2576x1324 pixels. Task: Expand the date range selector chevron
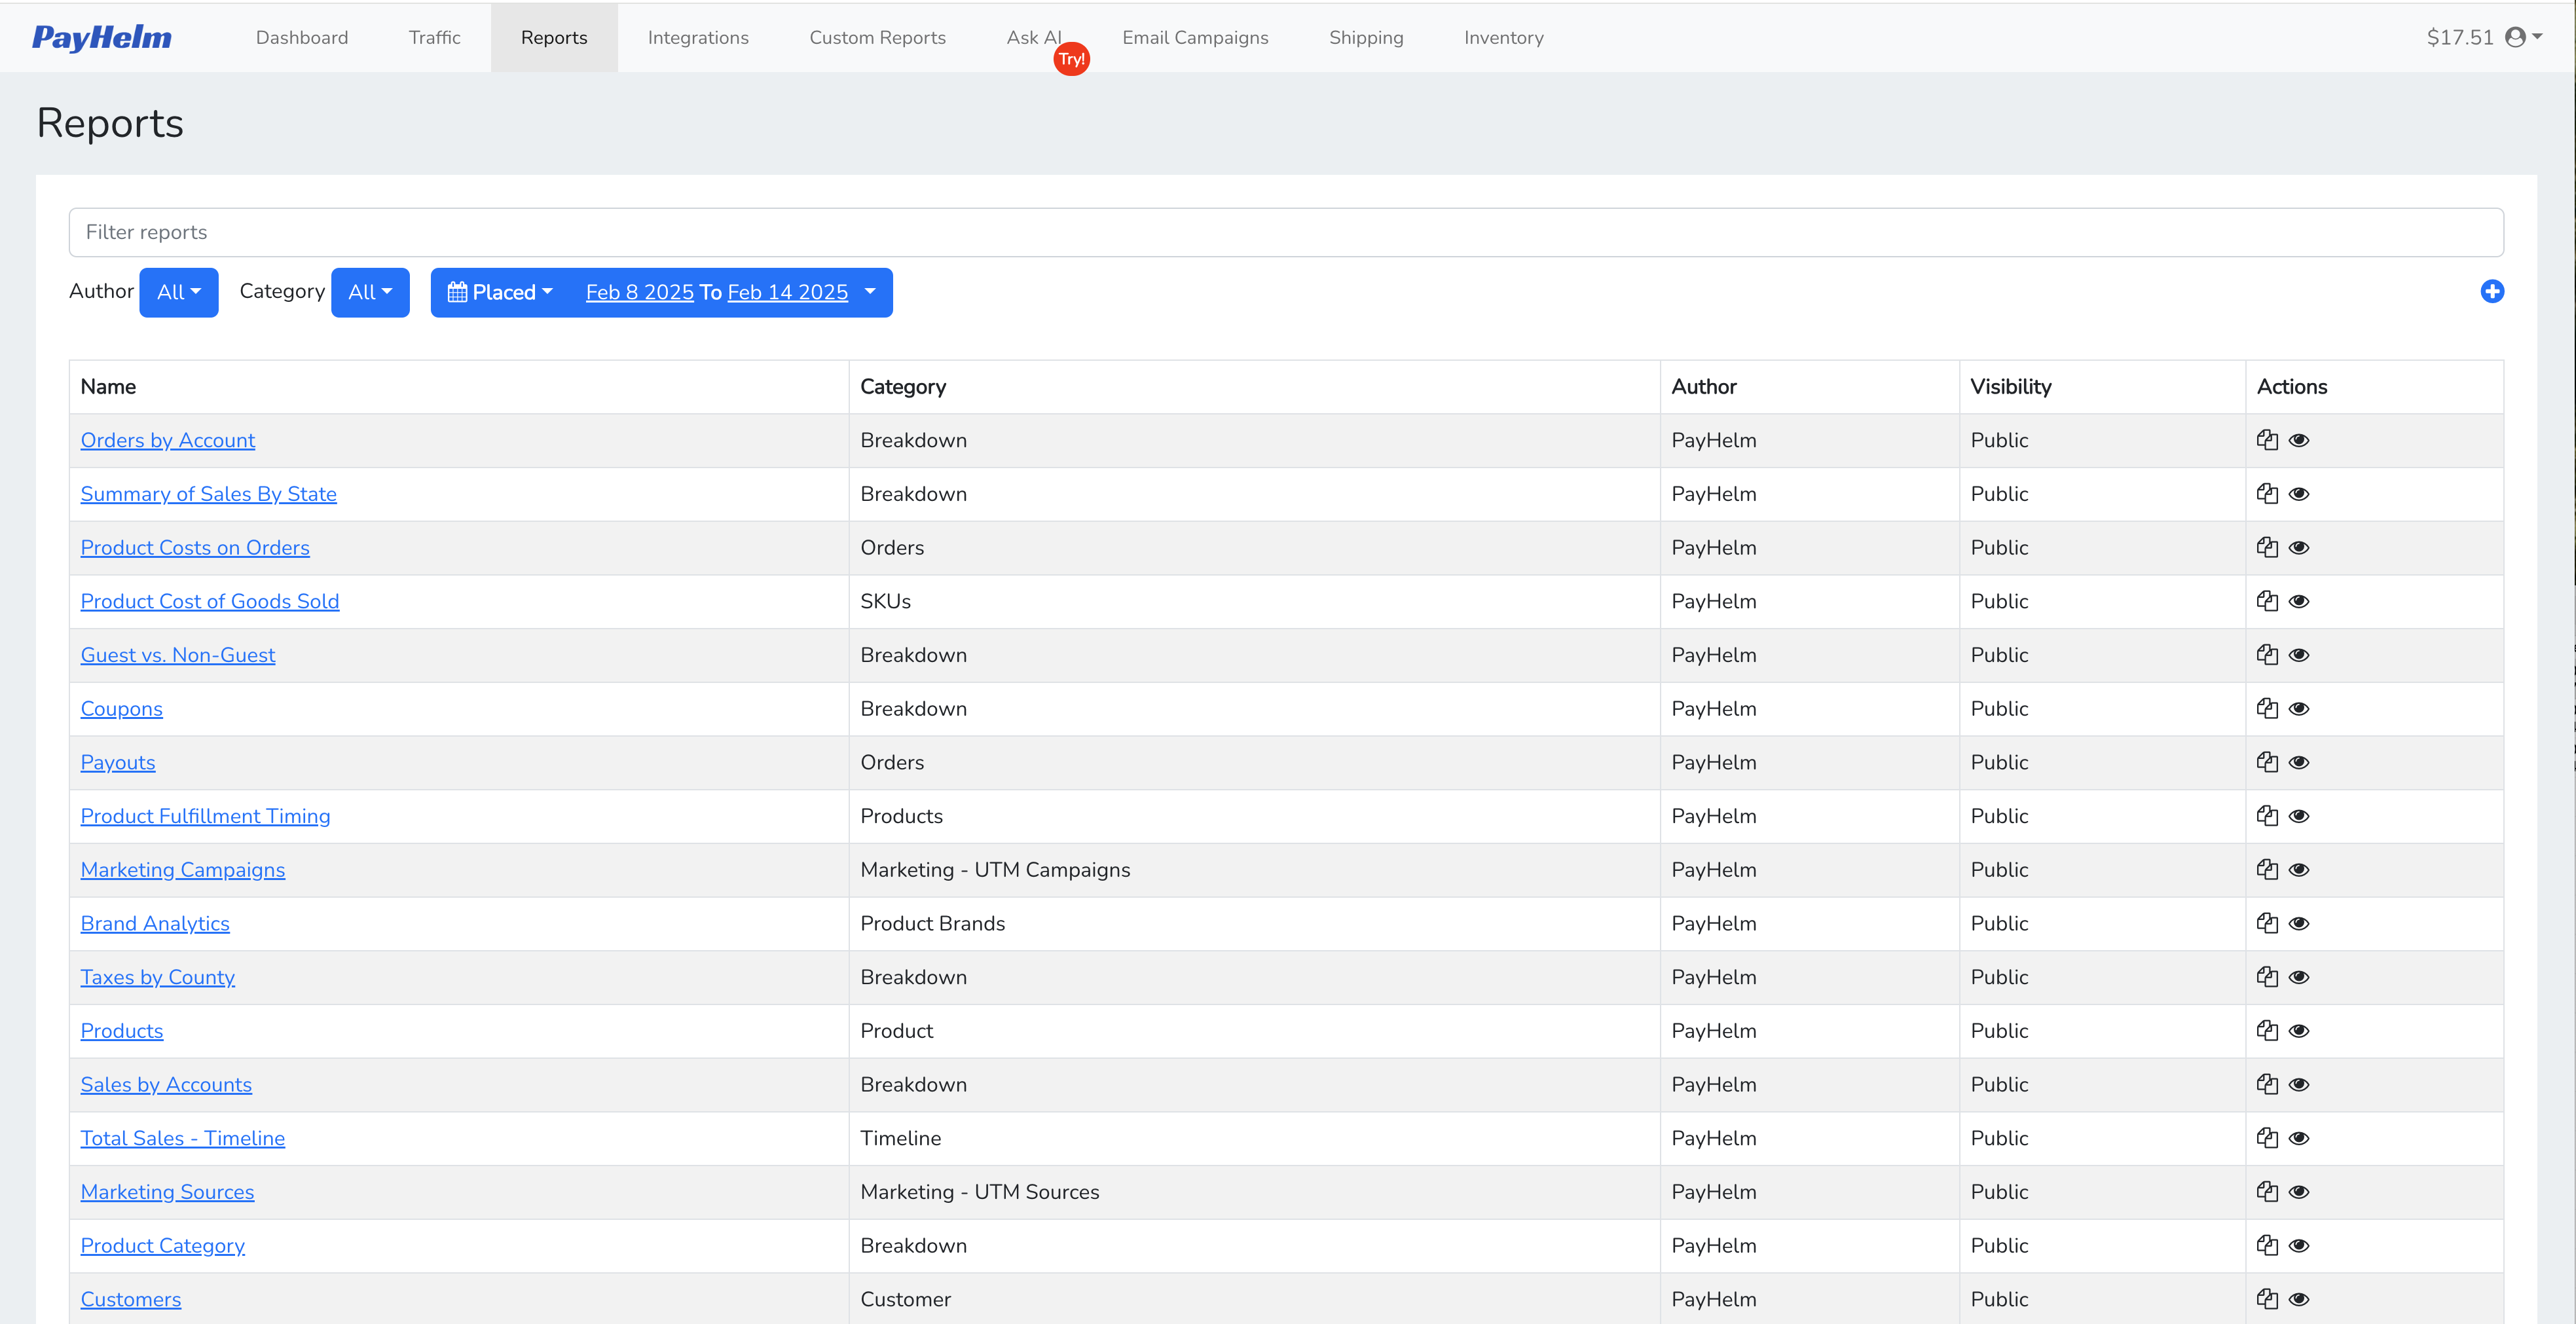[x=869, y=292]
